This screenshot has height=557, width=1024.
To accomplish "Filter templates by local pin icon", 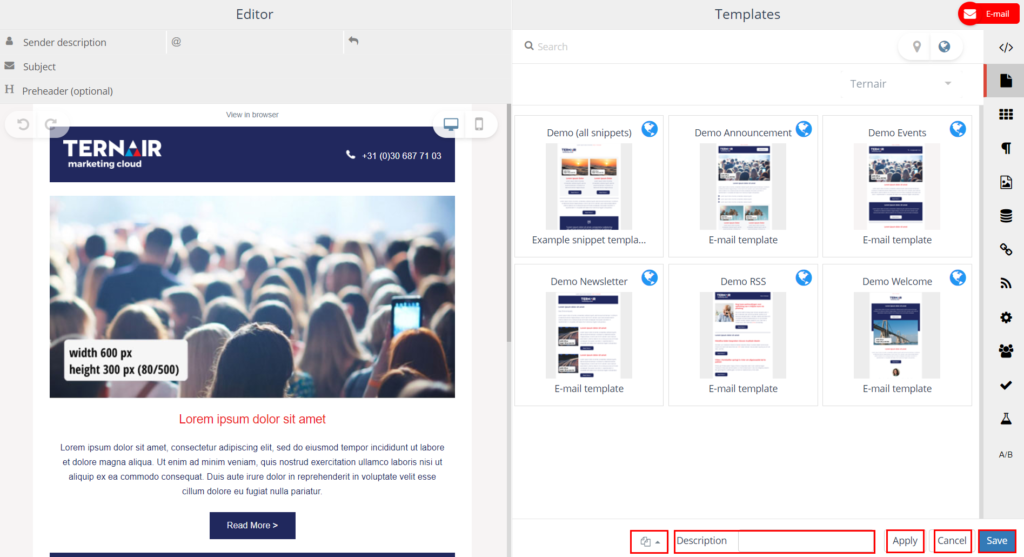I will (917, 46).
